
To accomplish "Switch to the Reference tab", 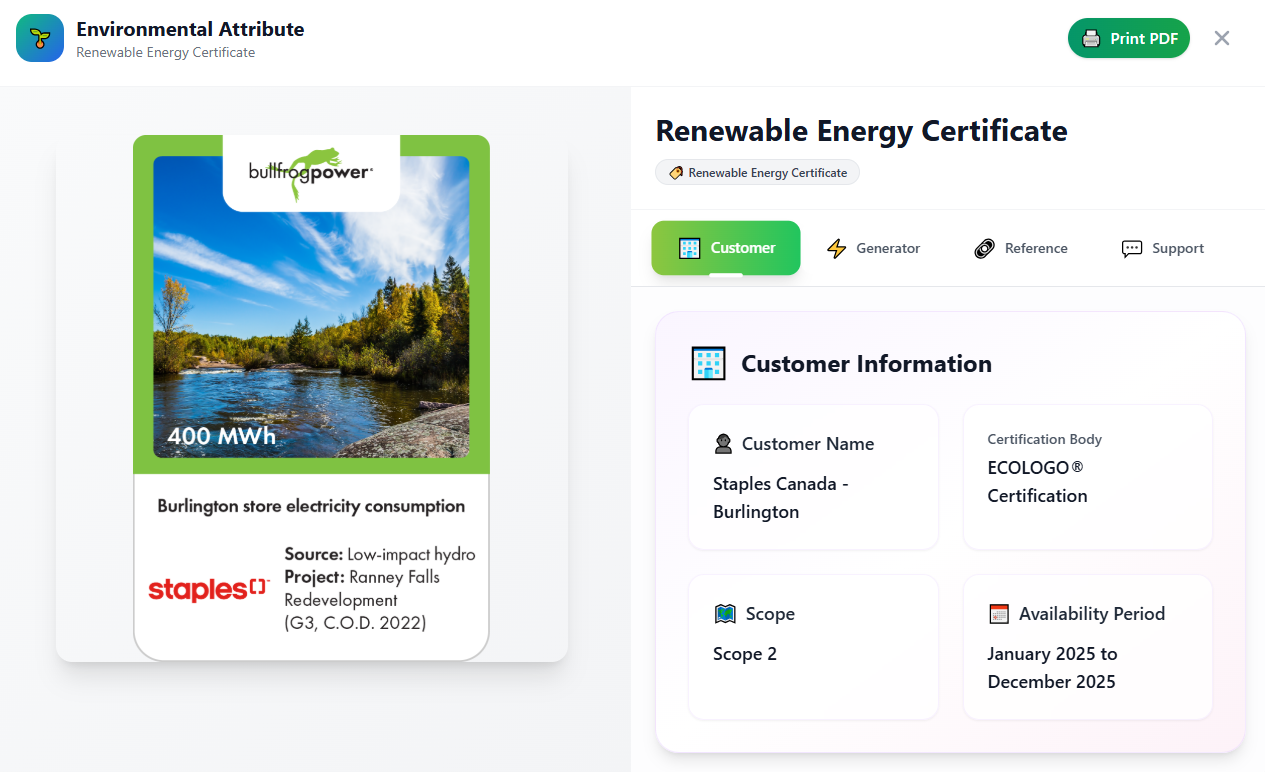I will [1020, 248].
